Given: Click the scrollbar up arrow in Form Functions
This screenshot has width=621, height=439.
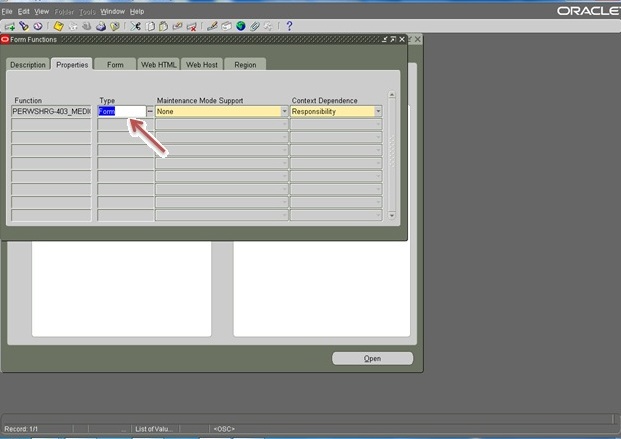Looking at the screenshot, I should [392, 95].
